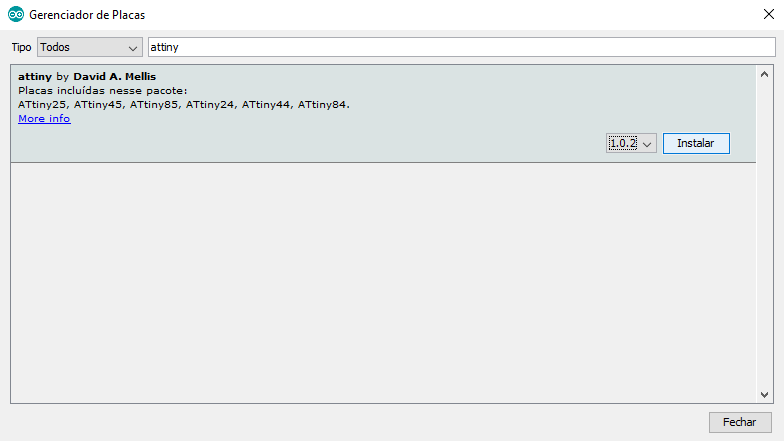The image size is (784, 441).
Task: Expand the 1.0.2 version selector
Action: 631,144
